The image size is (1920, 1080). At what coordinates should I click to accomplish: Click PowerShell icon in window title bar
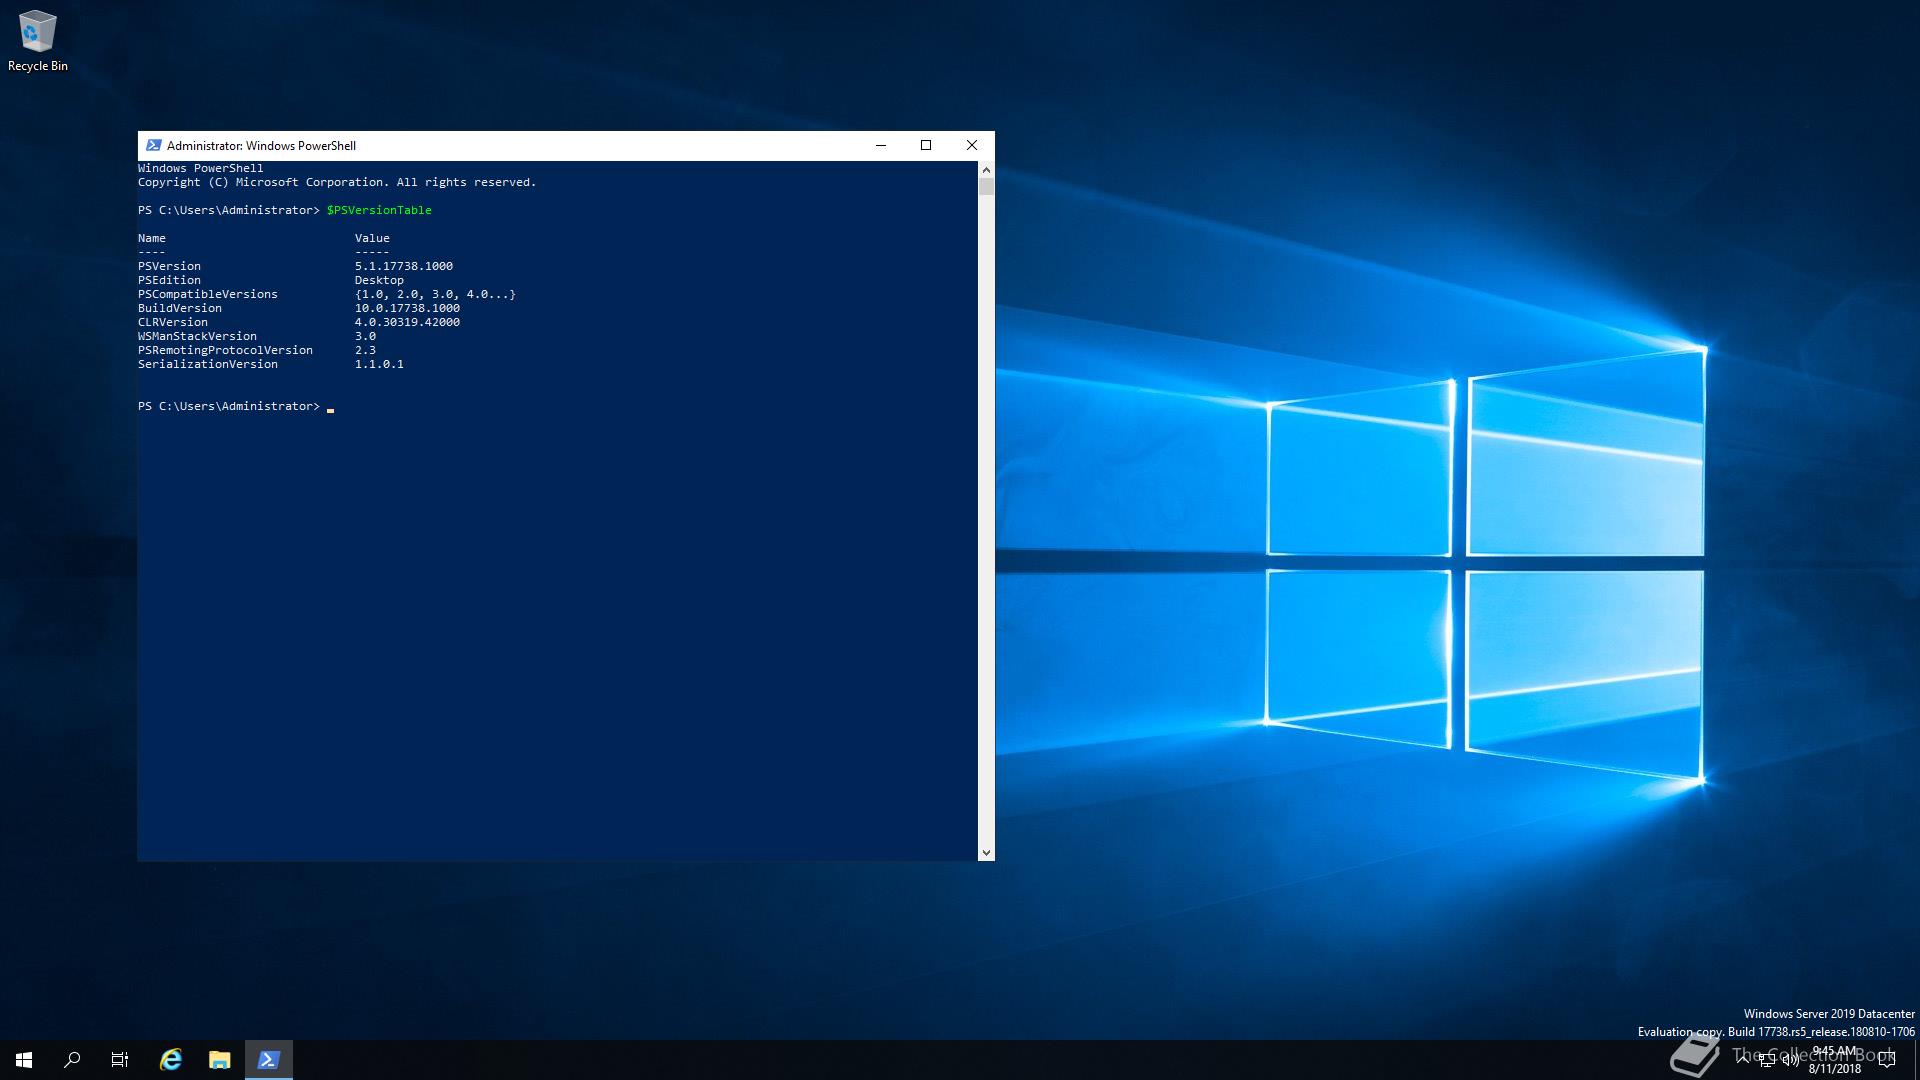click(153, 145)
